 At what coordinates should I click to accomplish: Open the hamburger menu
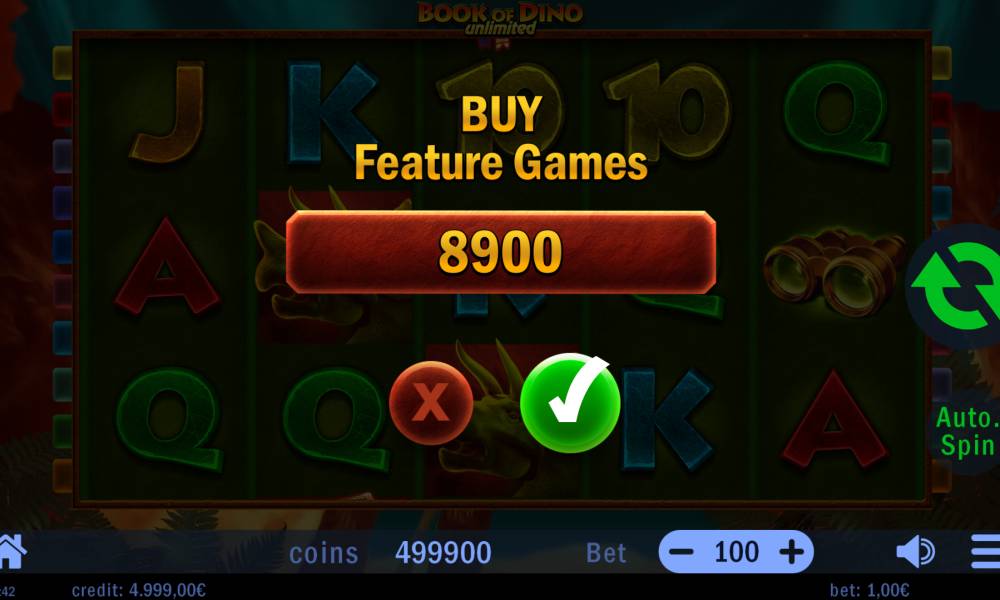point(985,552)
